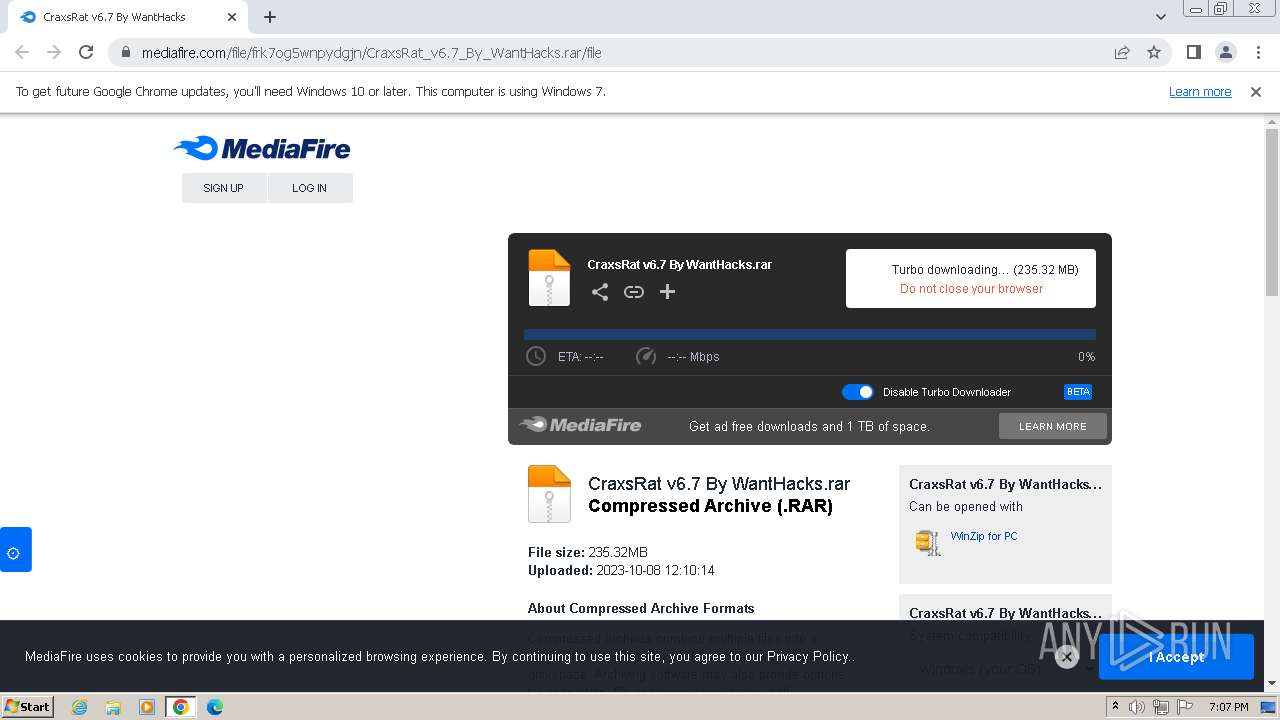Go back with the browser back arrow
This screenshot has width=1280, height=720.
coord(22,52)
